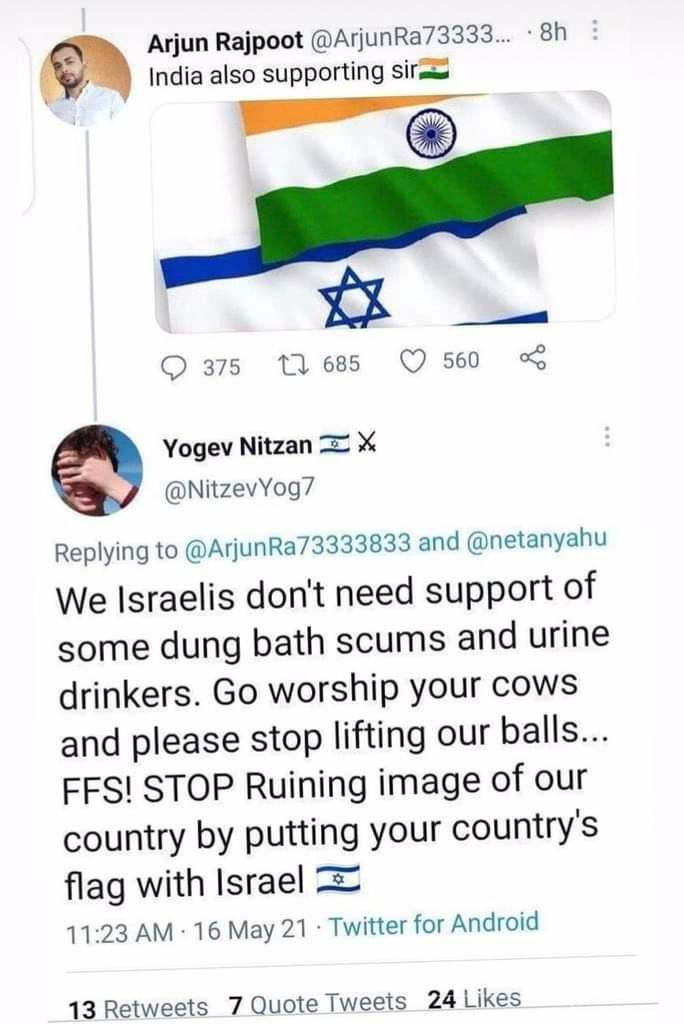Viewport: 684px width, 1024px height.
Task: Open more options on Arjun's tweet
Action: click(597, 33)
